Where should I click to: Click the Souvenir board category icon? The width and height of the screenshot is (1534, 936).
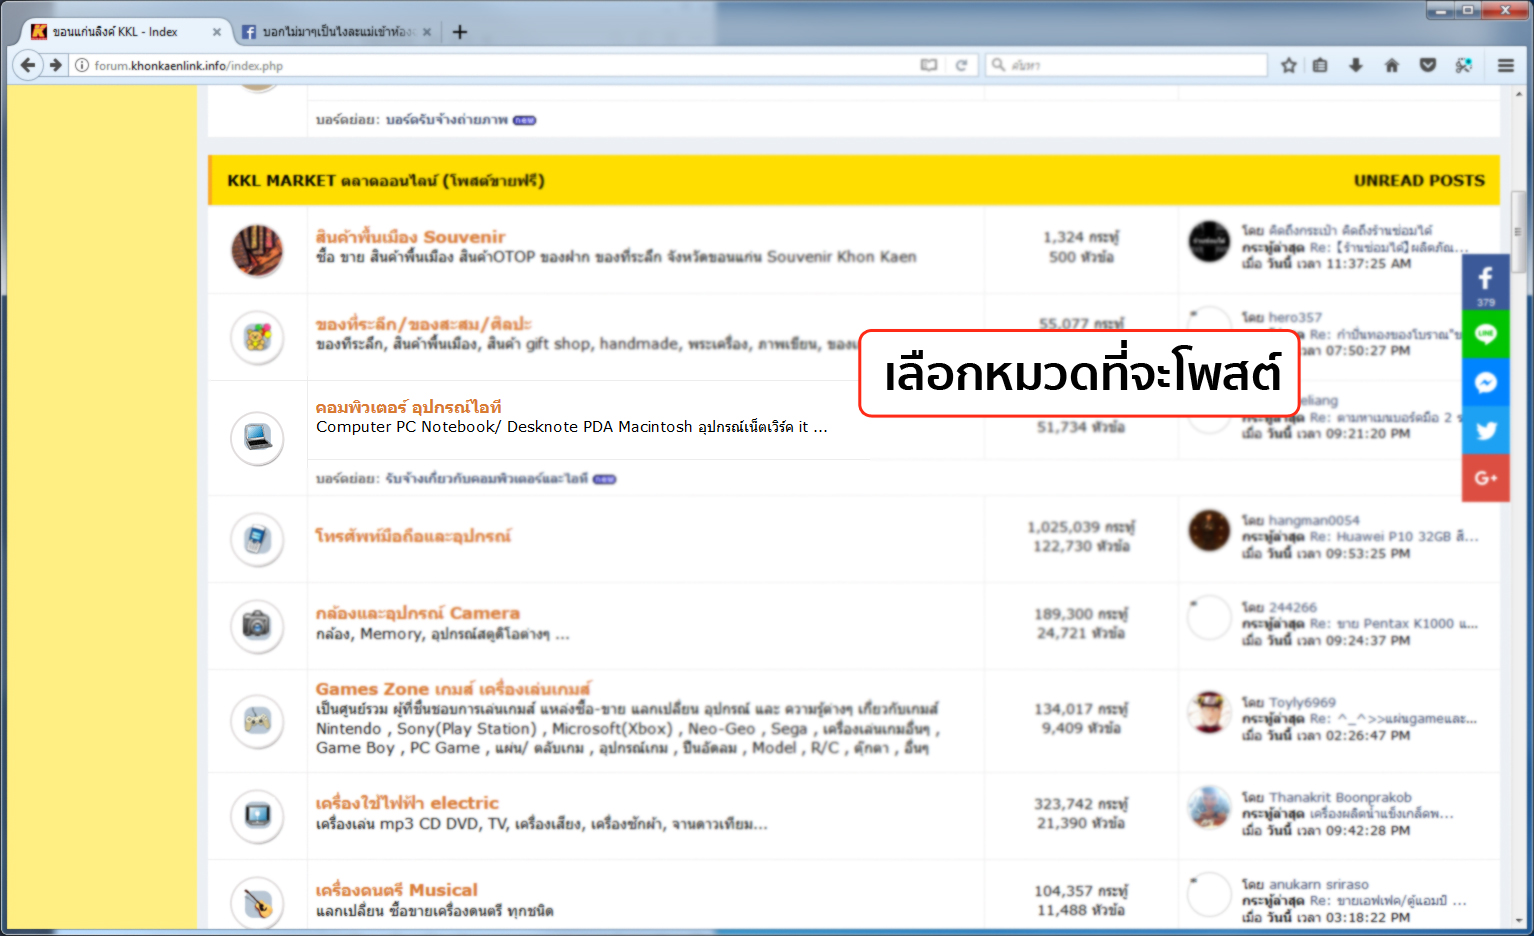click(x=257, y=250)
